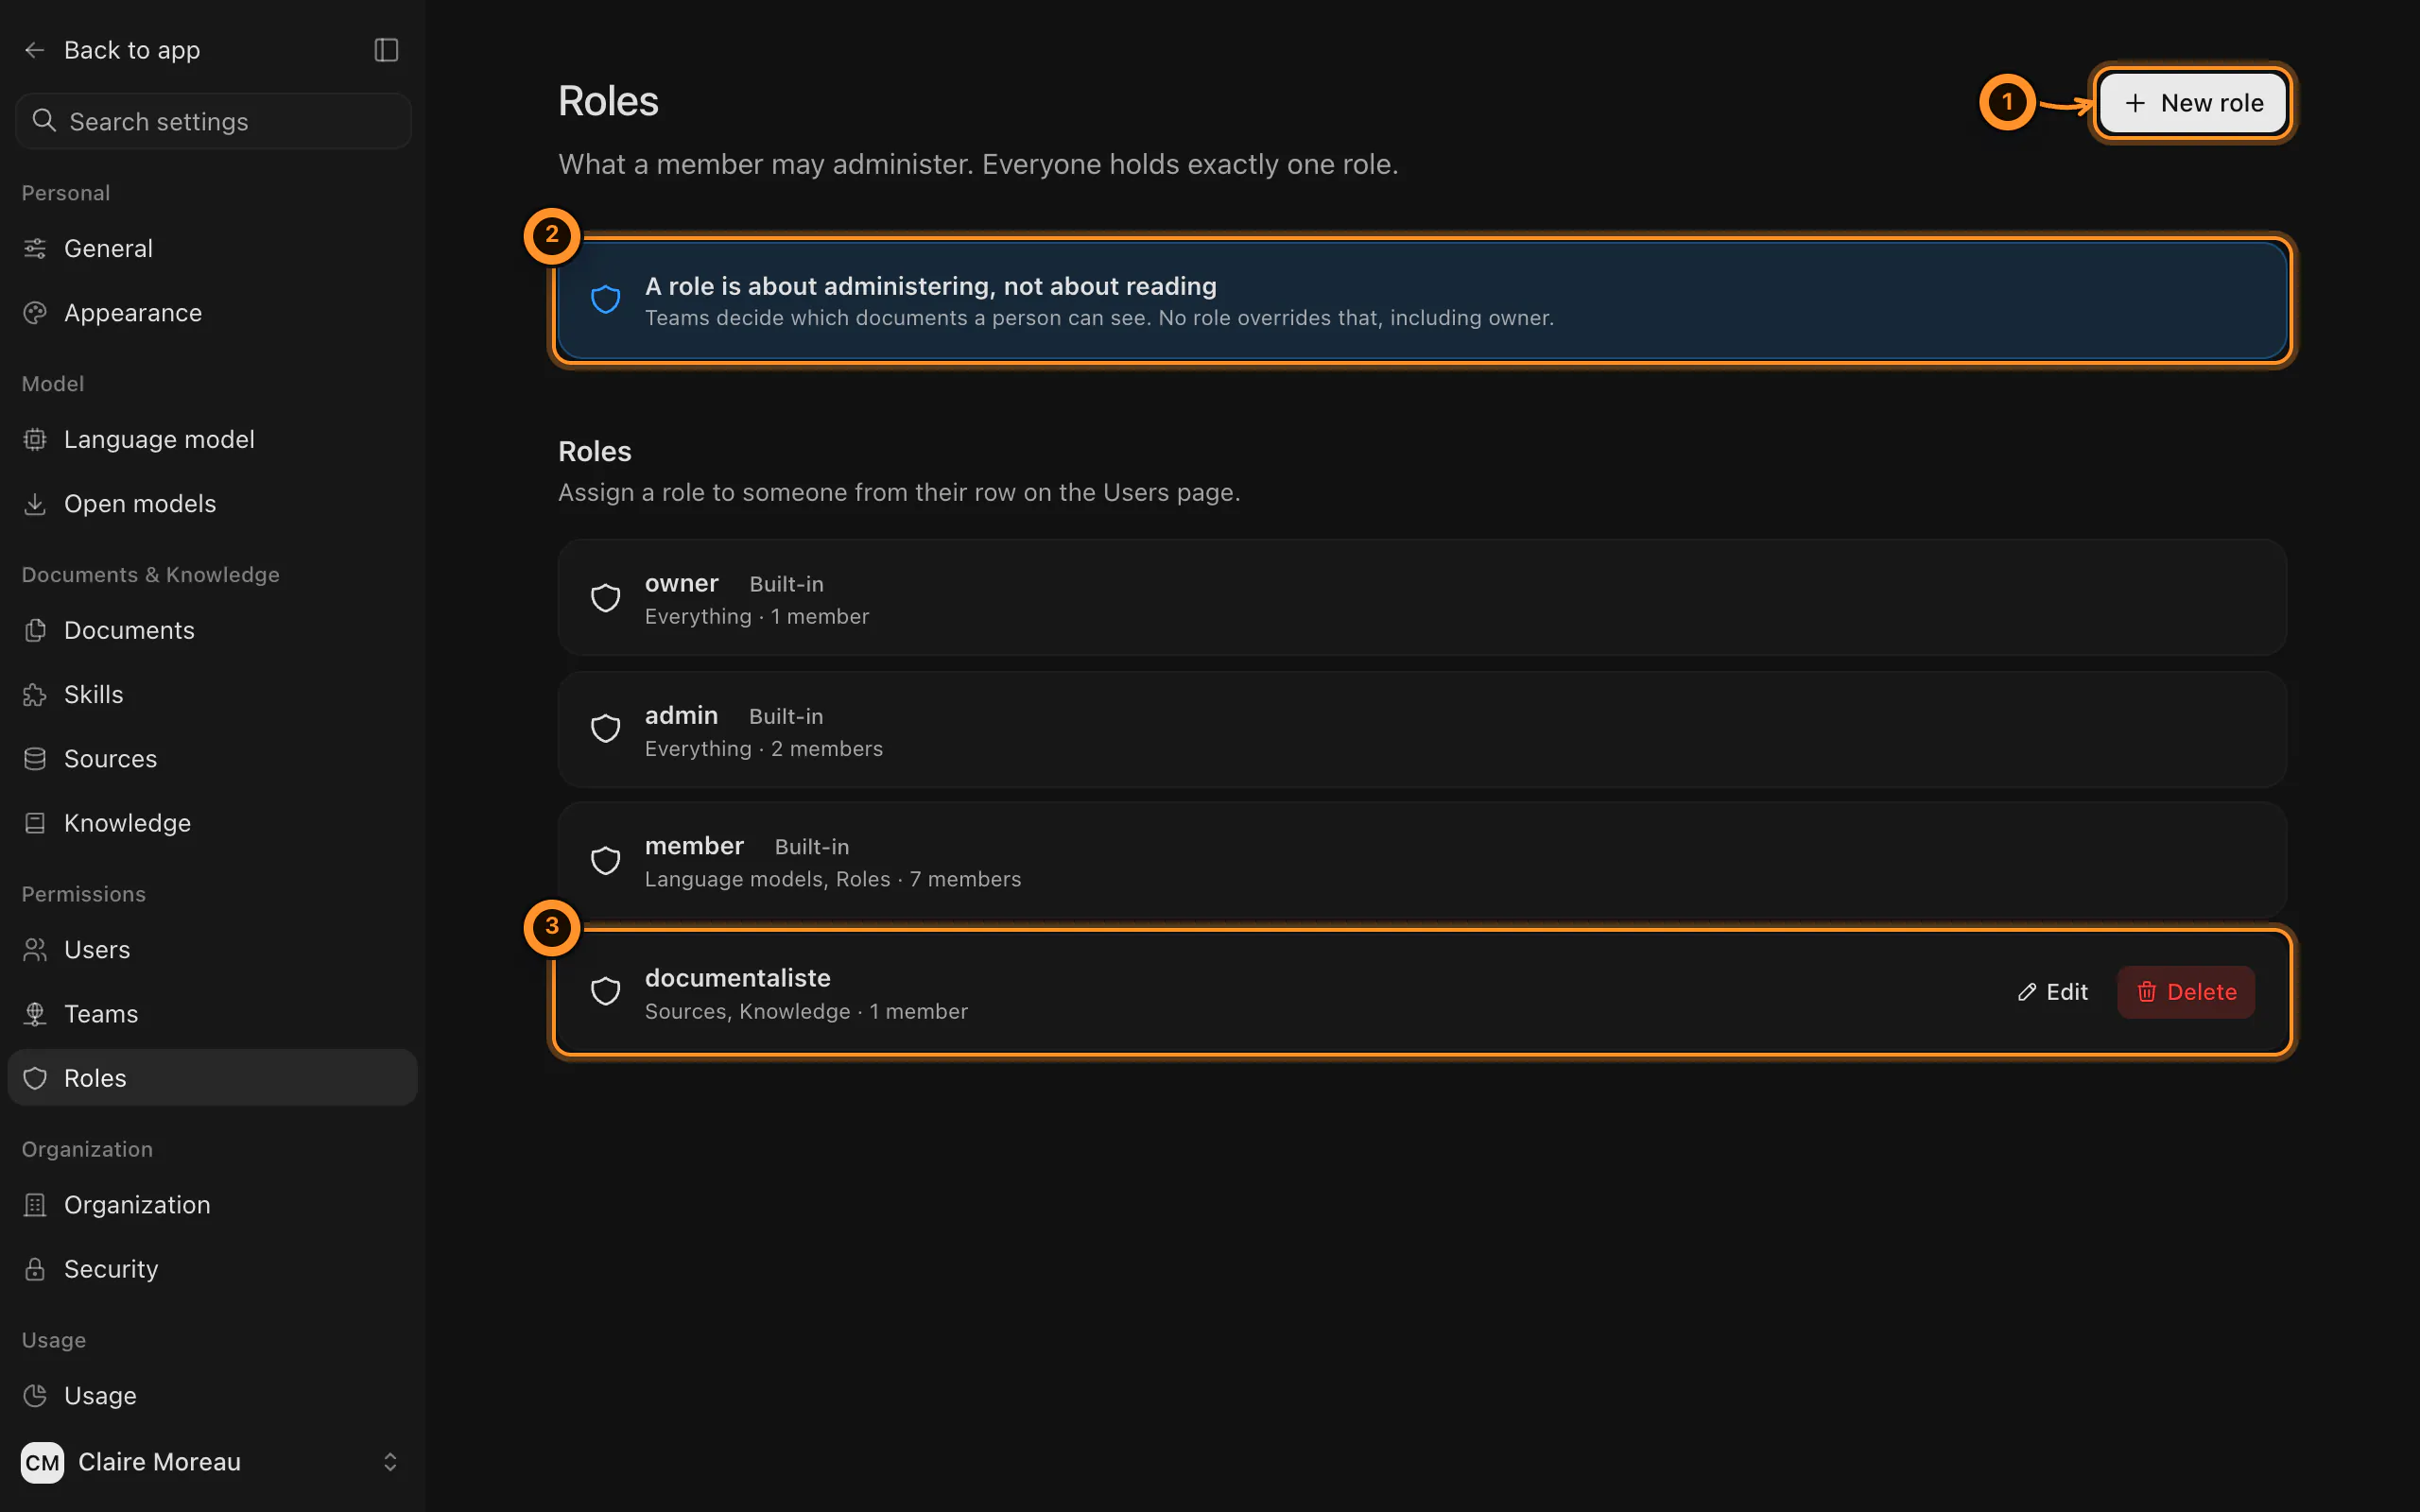This screenshot has width=2420, height=1512.
Task: Click the owner role name
Action: coord(682,583)
